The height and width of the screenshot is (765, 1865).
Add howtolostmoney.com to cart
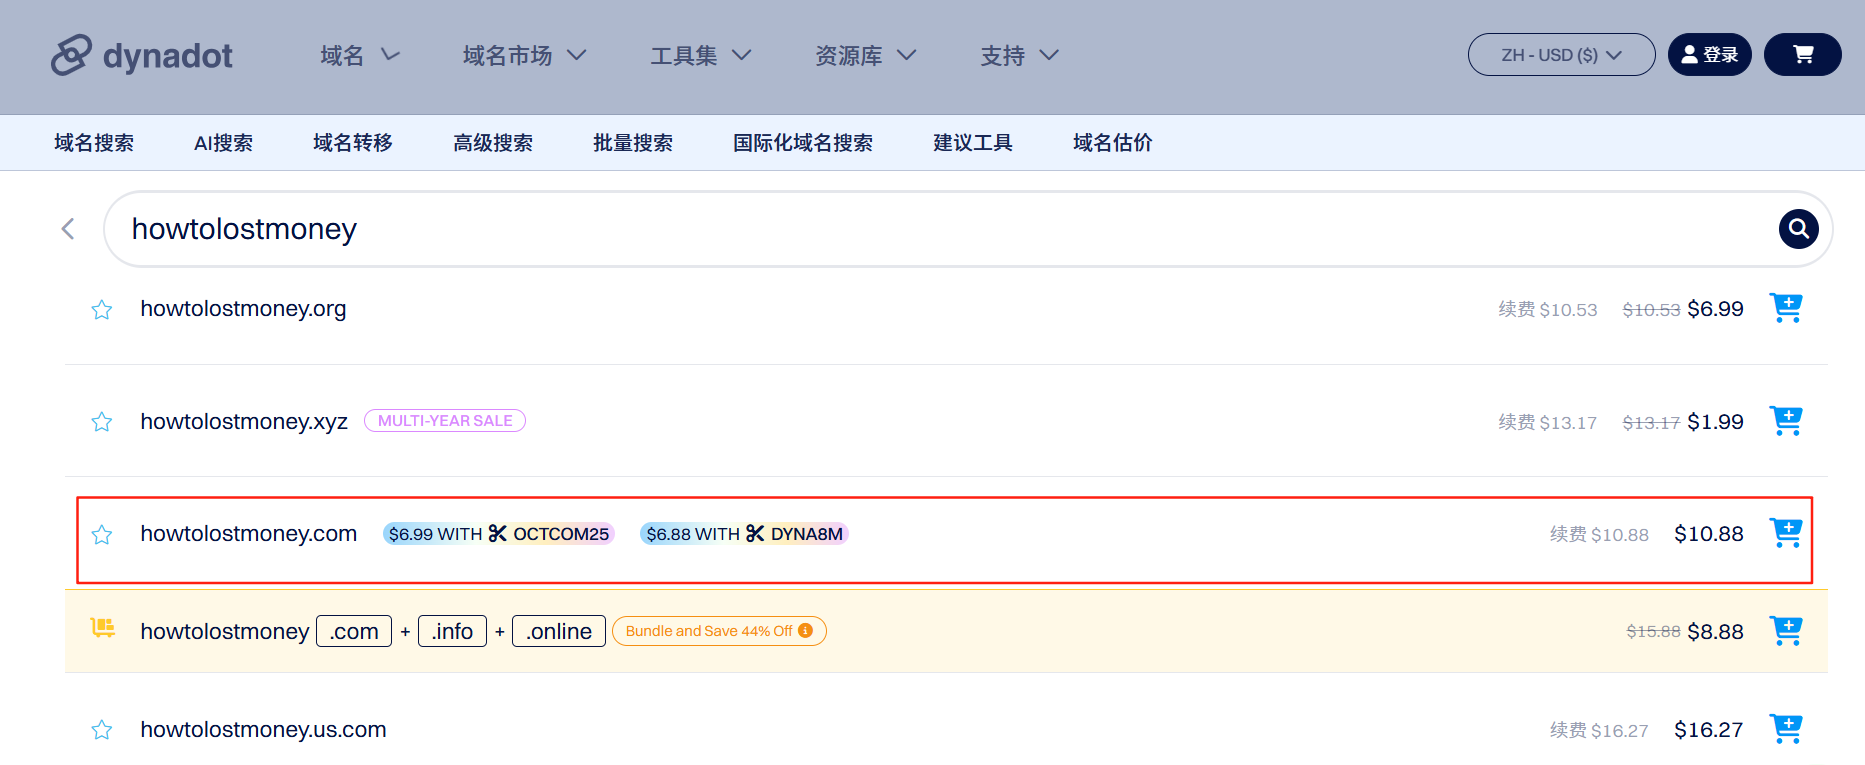point(1785,533)
